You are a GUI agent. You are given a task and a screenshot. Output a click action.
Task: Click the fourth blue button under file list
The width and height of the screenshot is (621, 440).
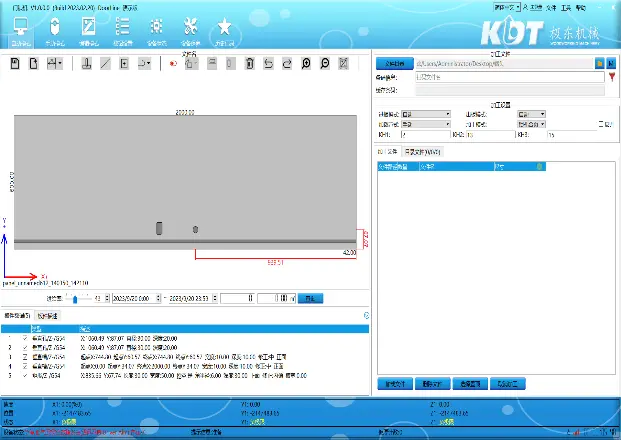click(x=508, y=383)
